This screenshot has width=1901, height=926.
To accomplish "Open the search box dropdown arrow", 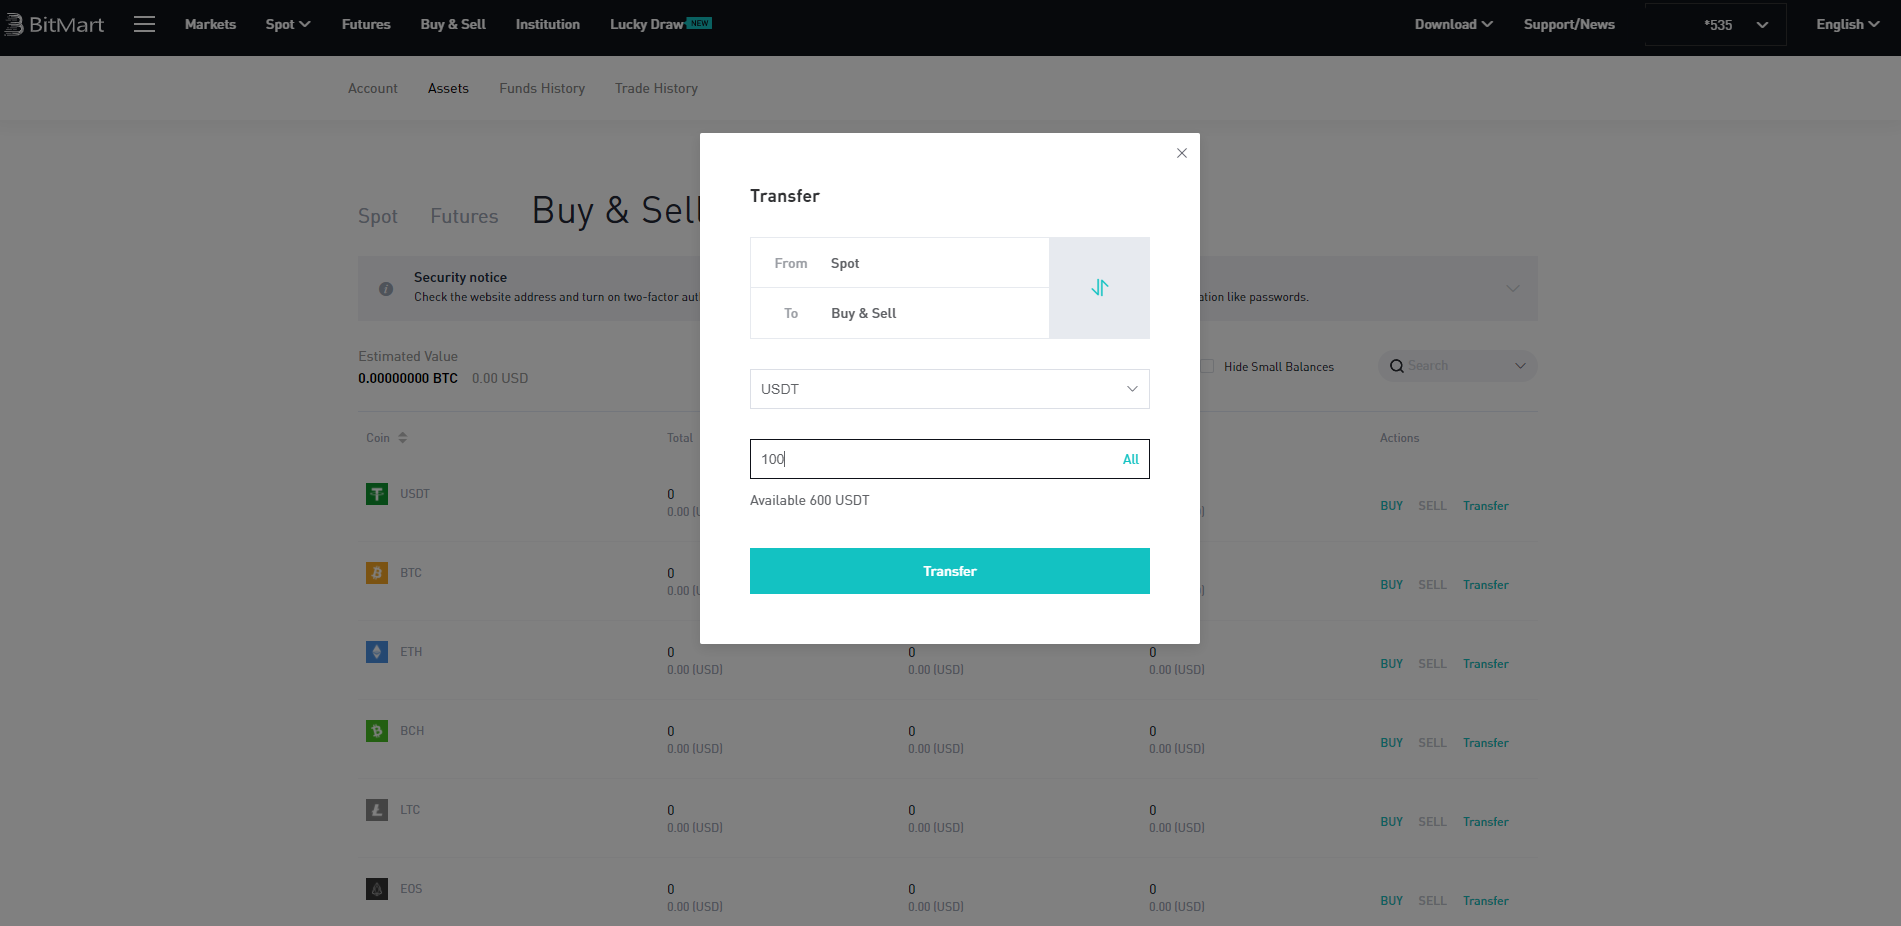I will coord(1520,366).
